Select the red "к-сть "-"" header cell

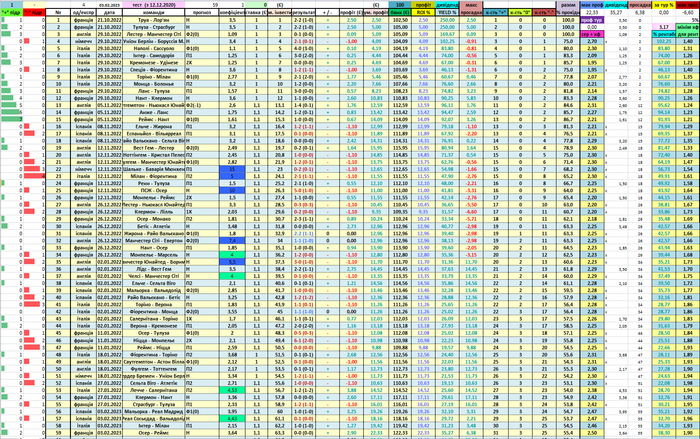(544, 13)
